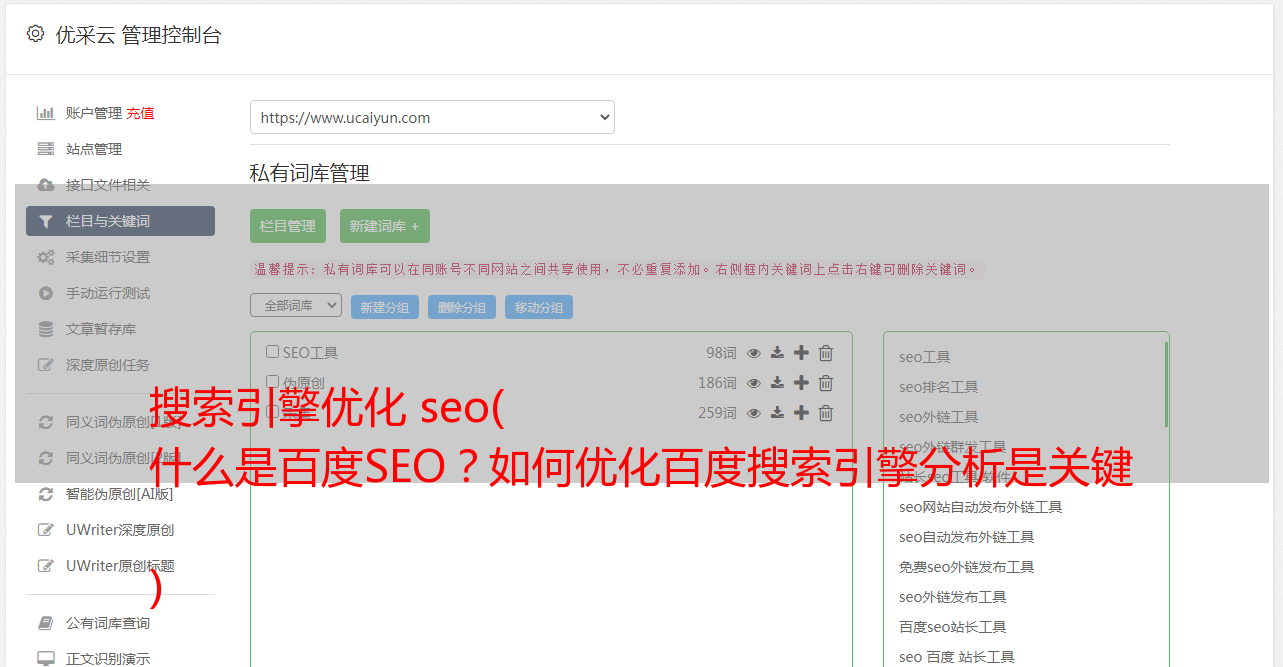Select 栏目与关键词 sidebar item
The image size is (1283, 667).
[x=120, y=221]
